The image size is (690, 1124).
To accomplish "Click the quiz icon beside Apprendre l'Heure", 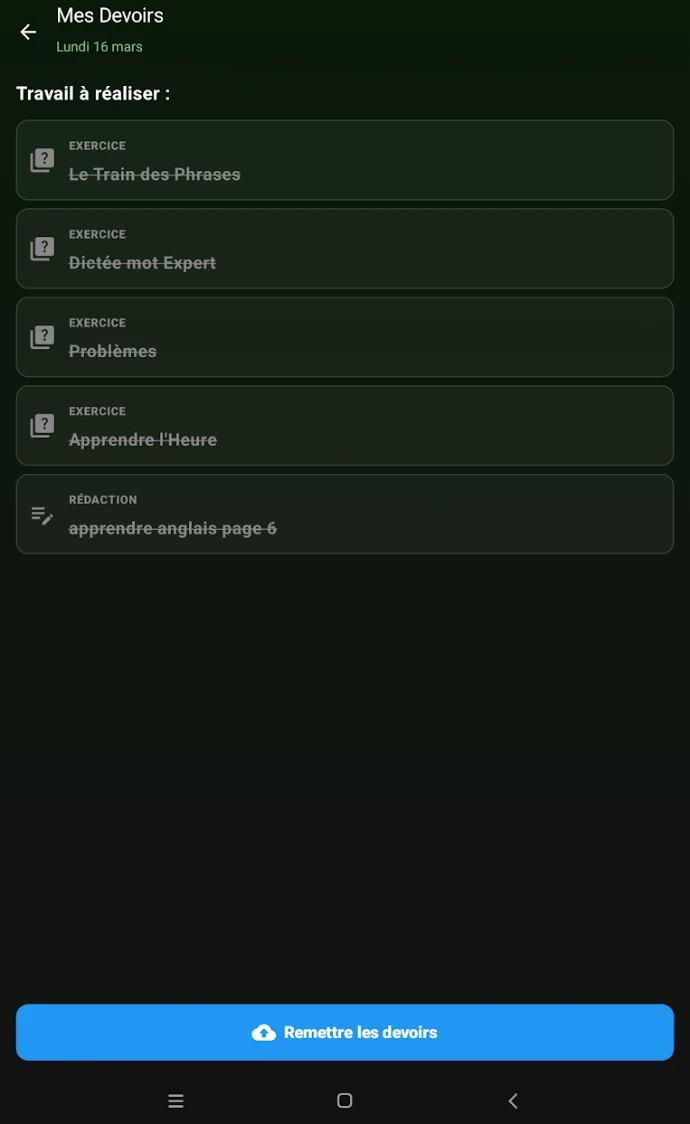I will tap(42, 426).
